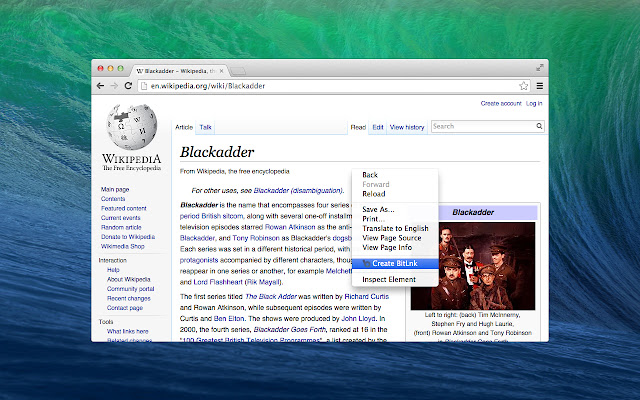Click Donate to Wikipedia link

pyautogui.click(x=128, y=237)
